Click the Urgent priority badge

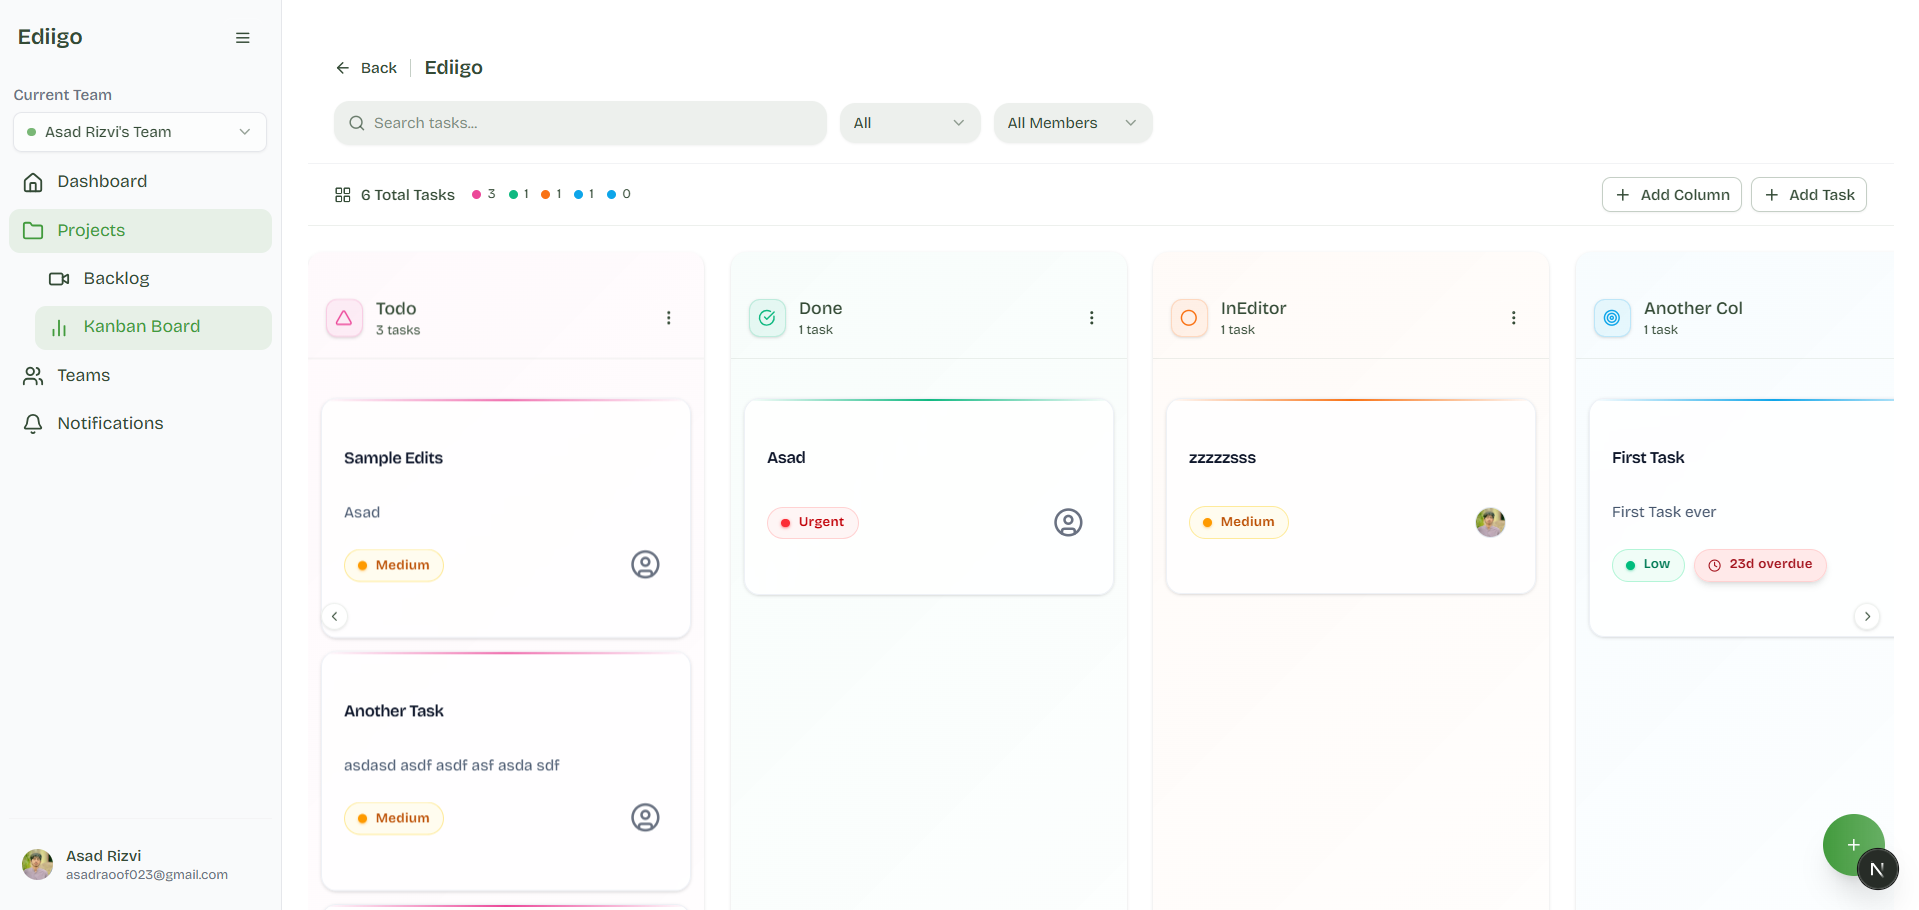pyautogui.click(x=813, y=523)
